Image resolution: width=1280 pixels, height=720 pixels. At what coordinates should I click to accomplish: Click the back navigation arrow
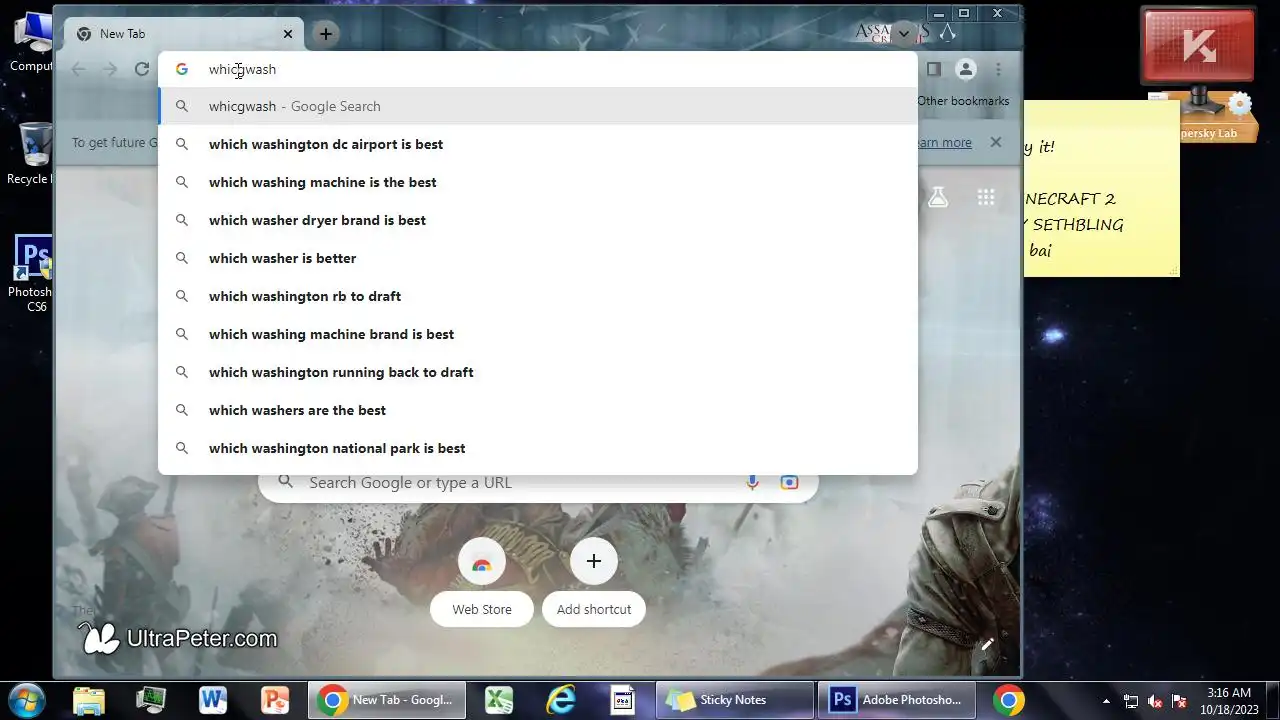[x=79, y=69]
